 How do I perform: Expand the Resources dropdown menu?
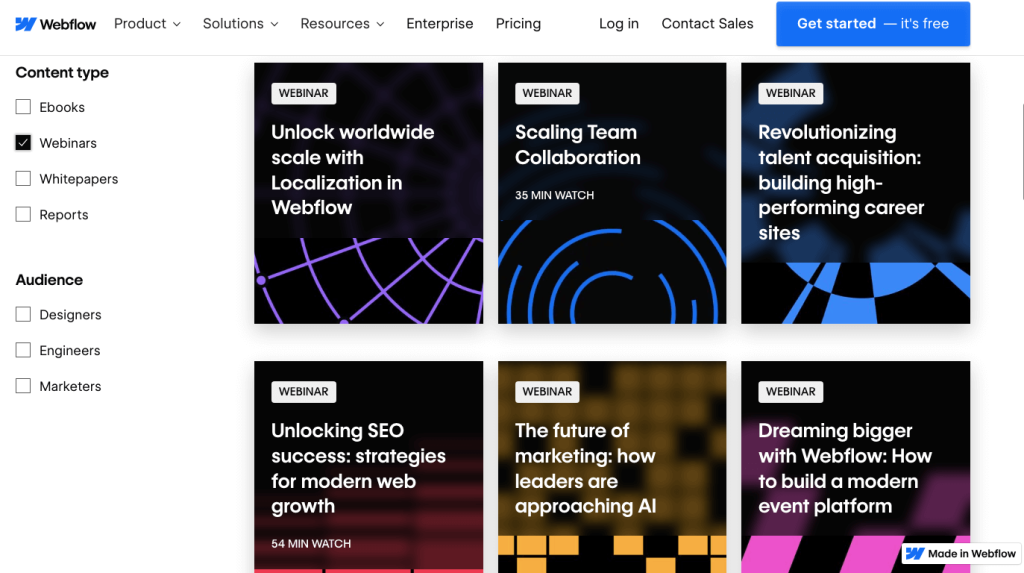coord(342,24)
